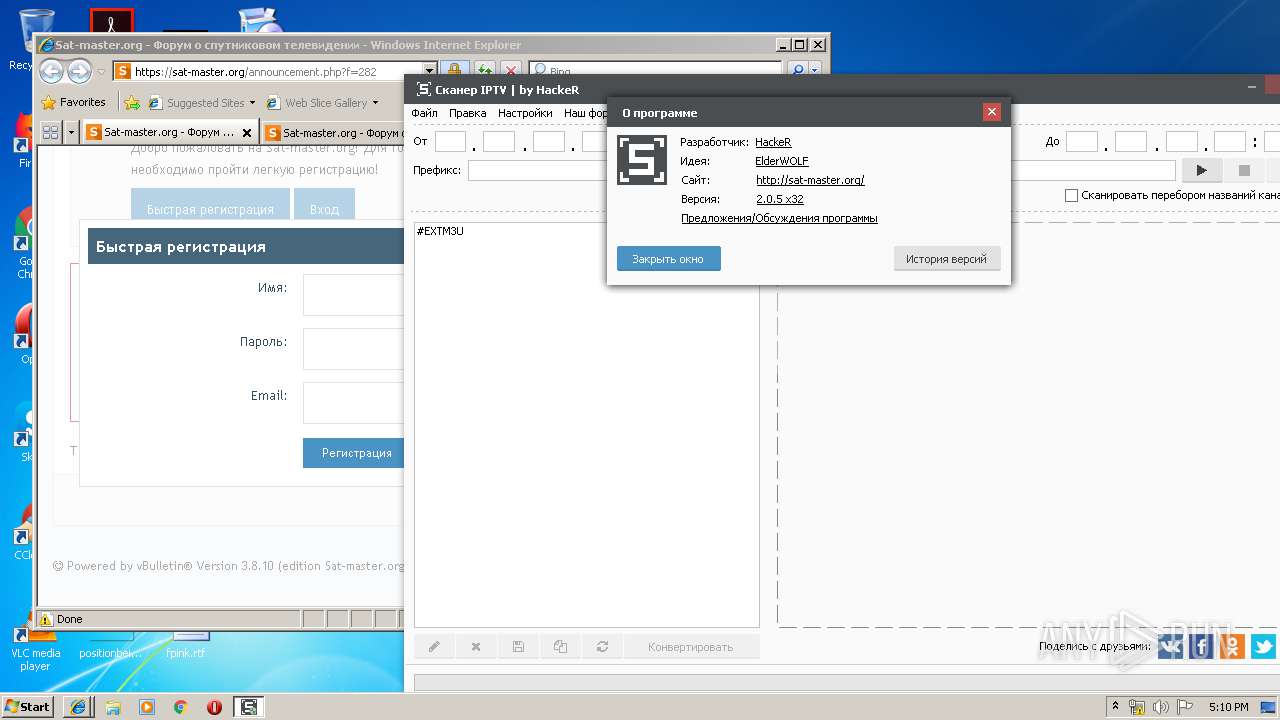Viewport: 1280px width, 720px height.
Task: Close the first Sat-master.org tab
Action: (248, 132)
